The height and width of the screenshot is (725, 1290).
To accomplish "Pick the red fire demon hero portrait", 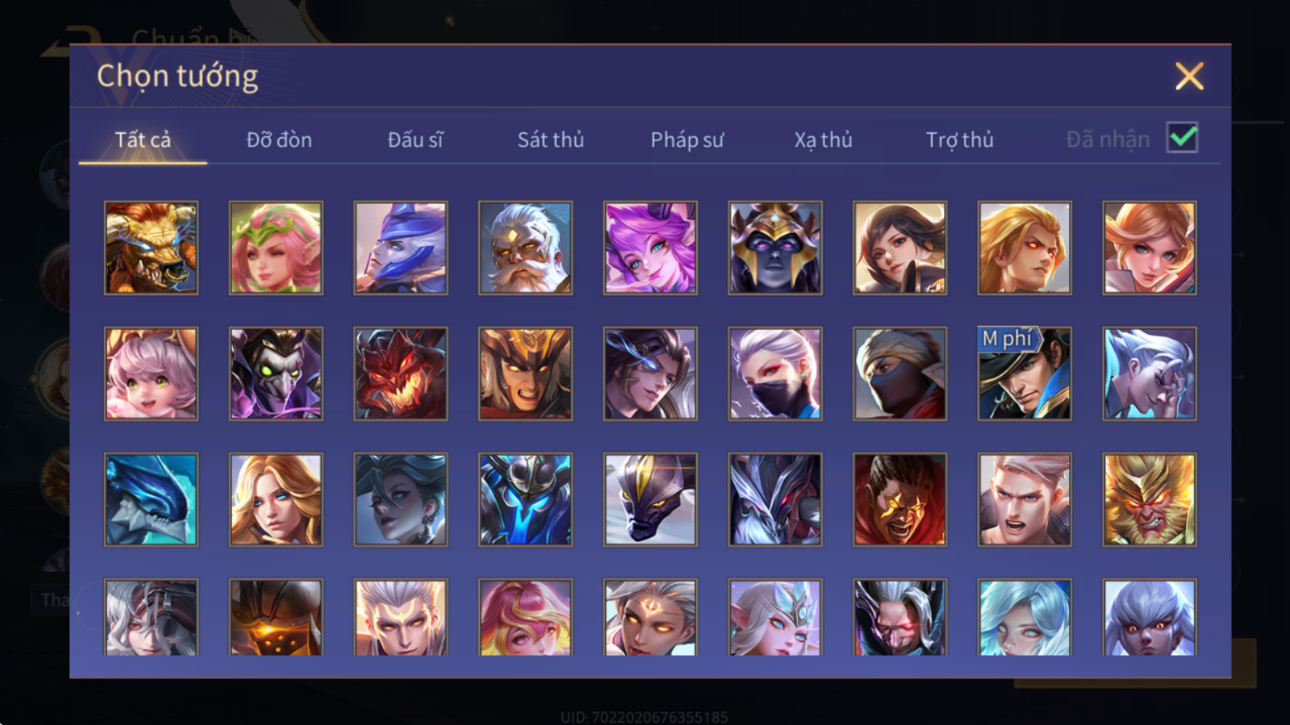I will (x=401, y=374).
